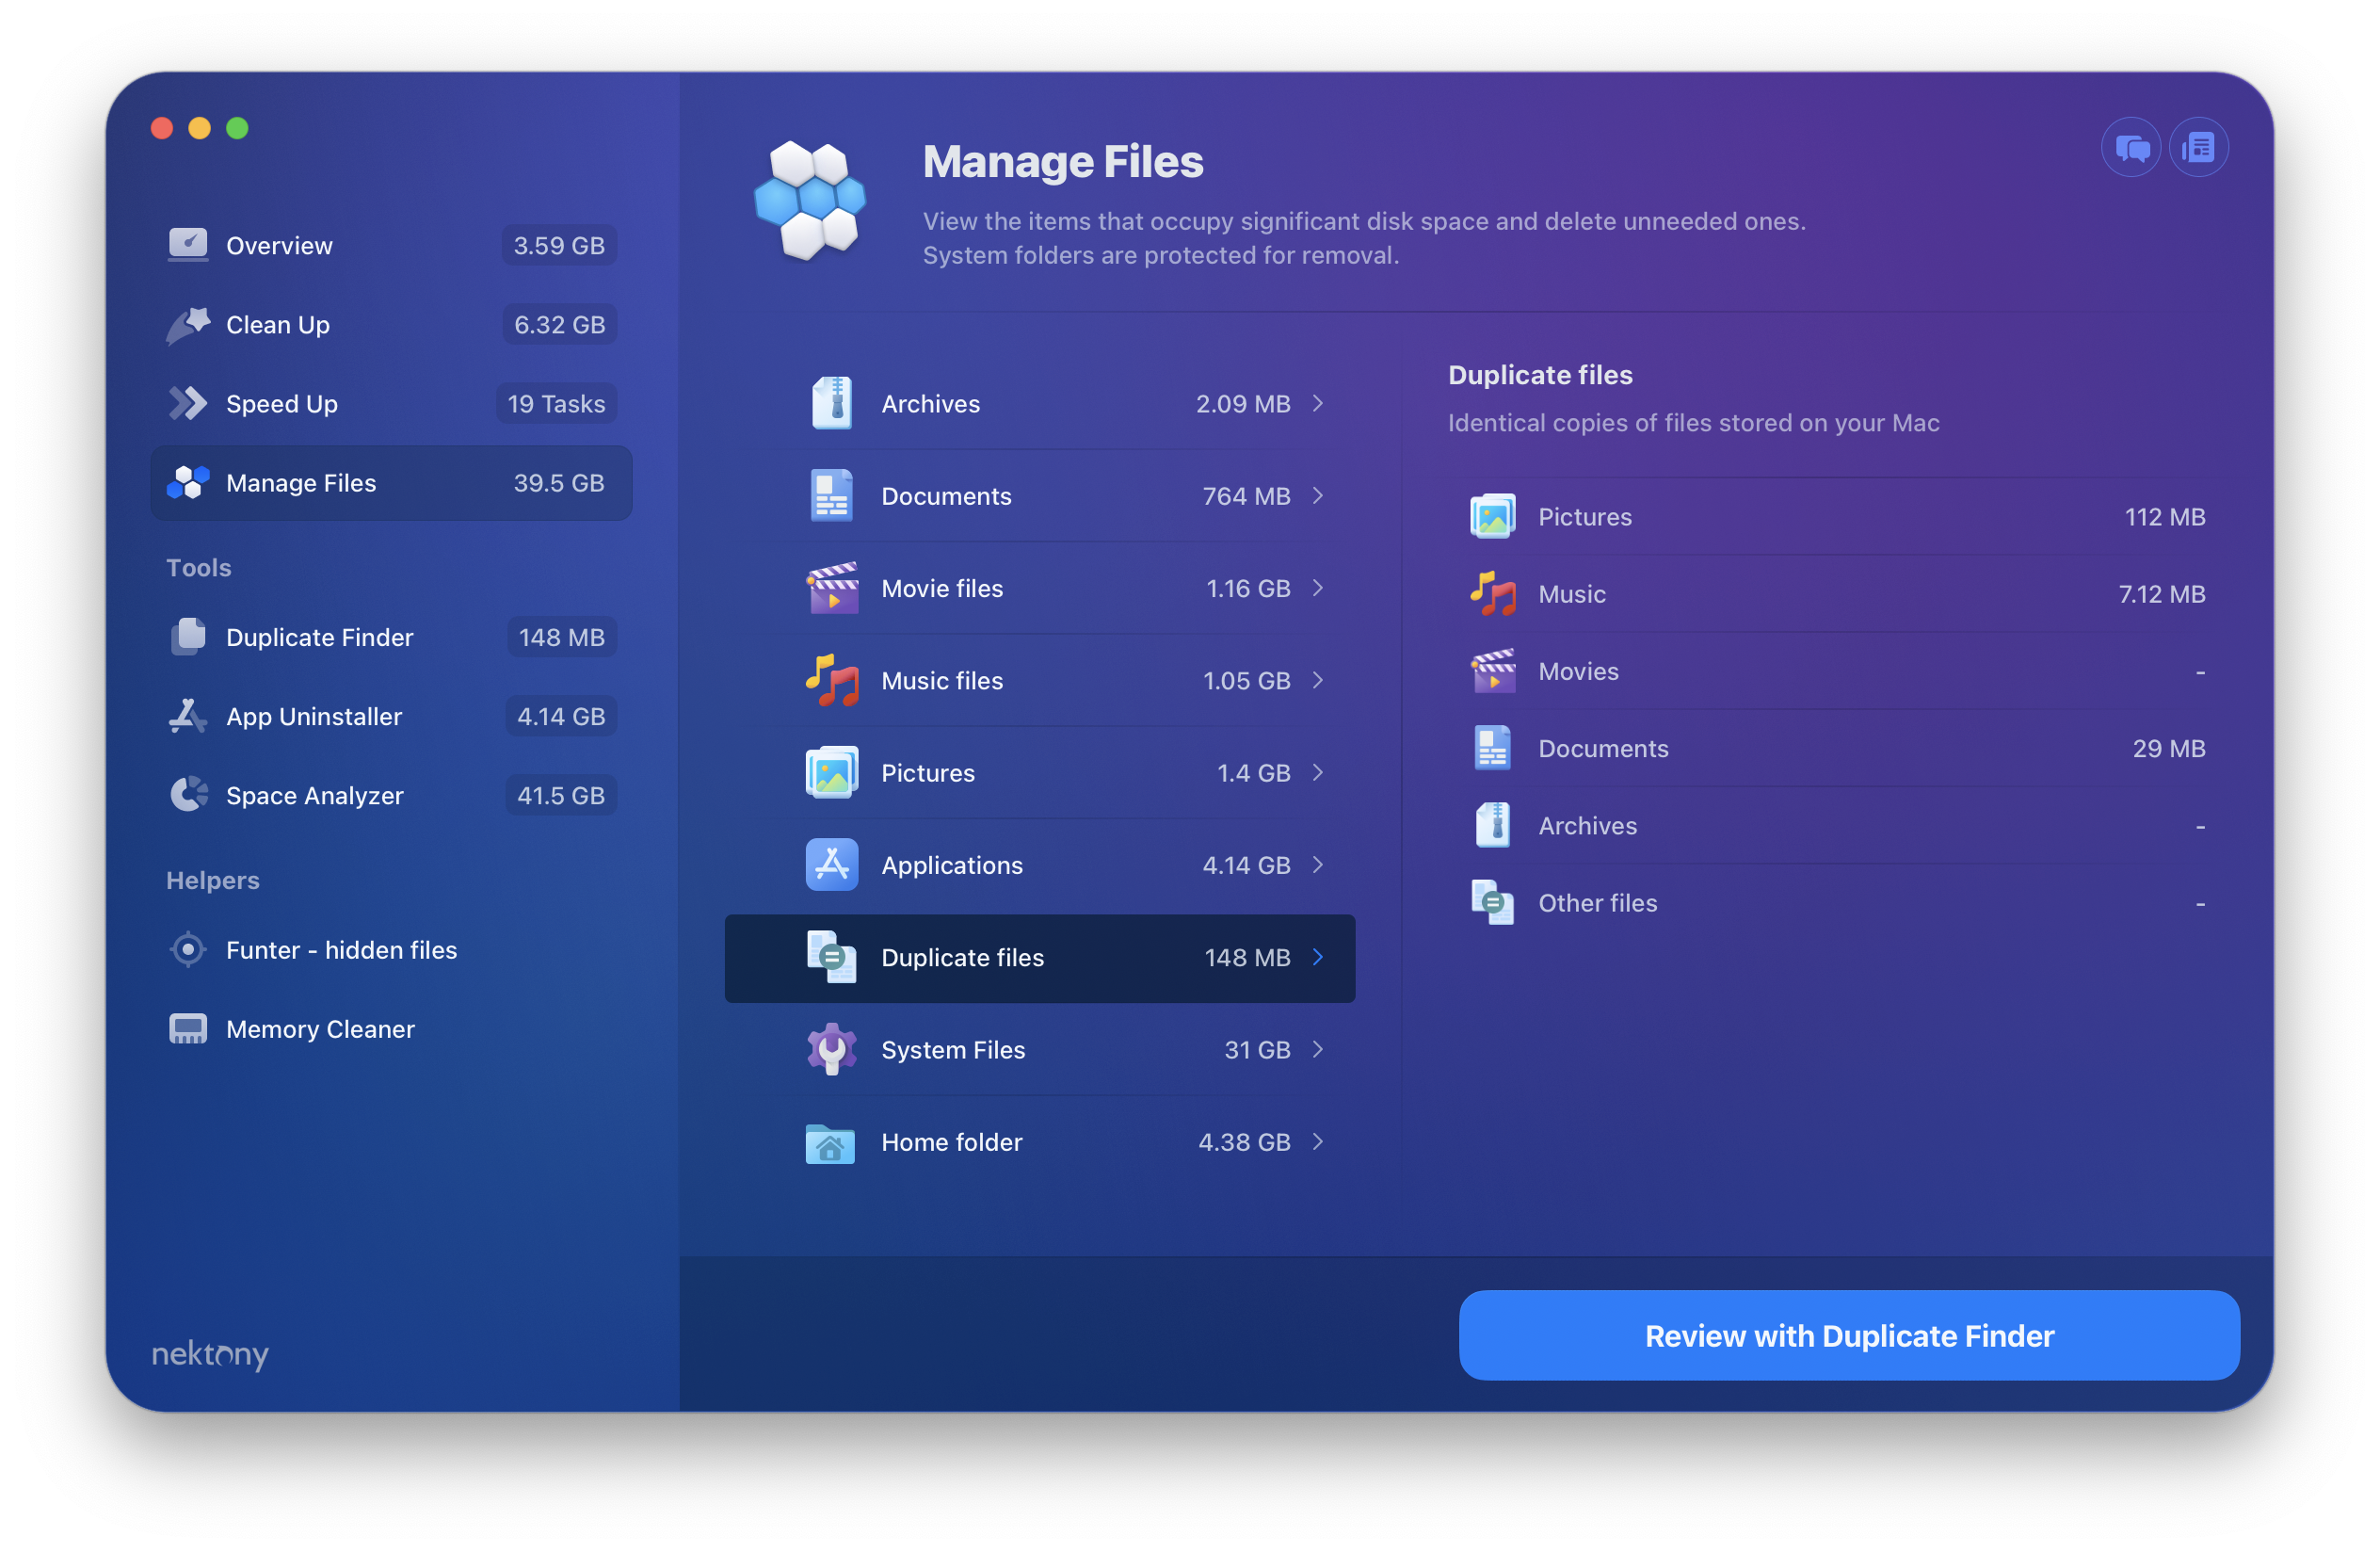
Task: Switch to the Overview section
Action: coord(279,245)
